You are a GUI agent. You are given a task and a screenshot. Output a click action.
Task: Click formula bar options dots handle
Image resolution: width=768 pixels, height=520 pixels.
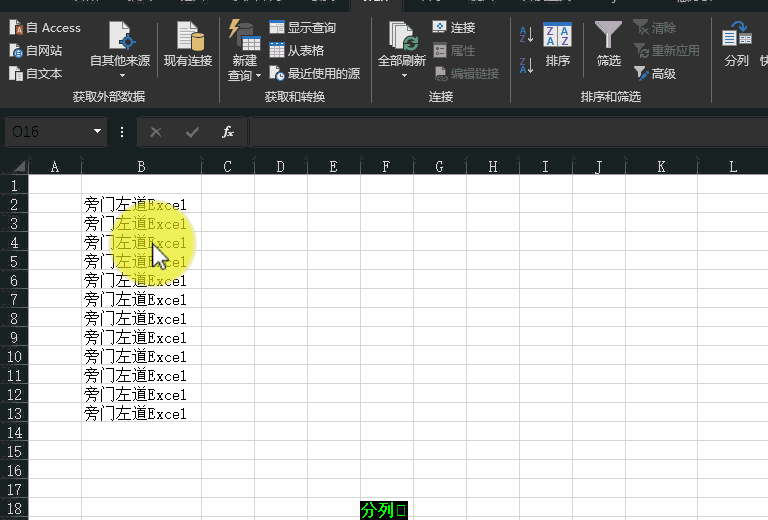coord(121,132)
